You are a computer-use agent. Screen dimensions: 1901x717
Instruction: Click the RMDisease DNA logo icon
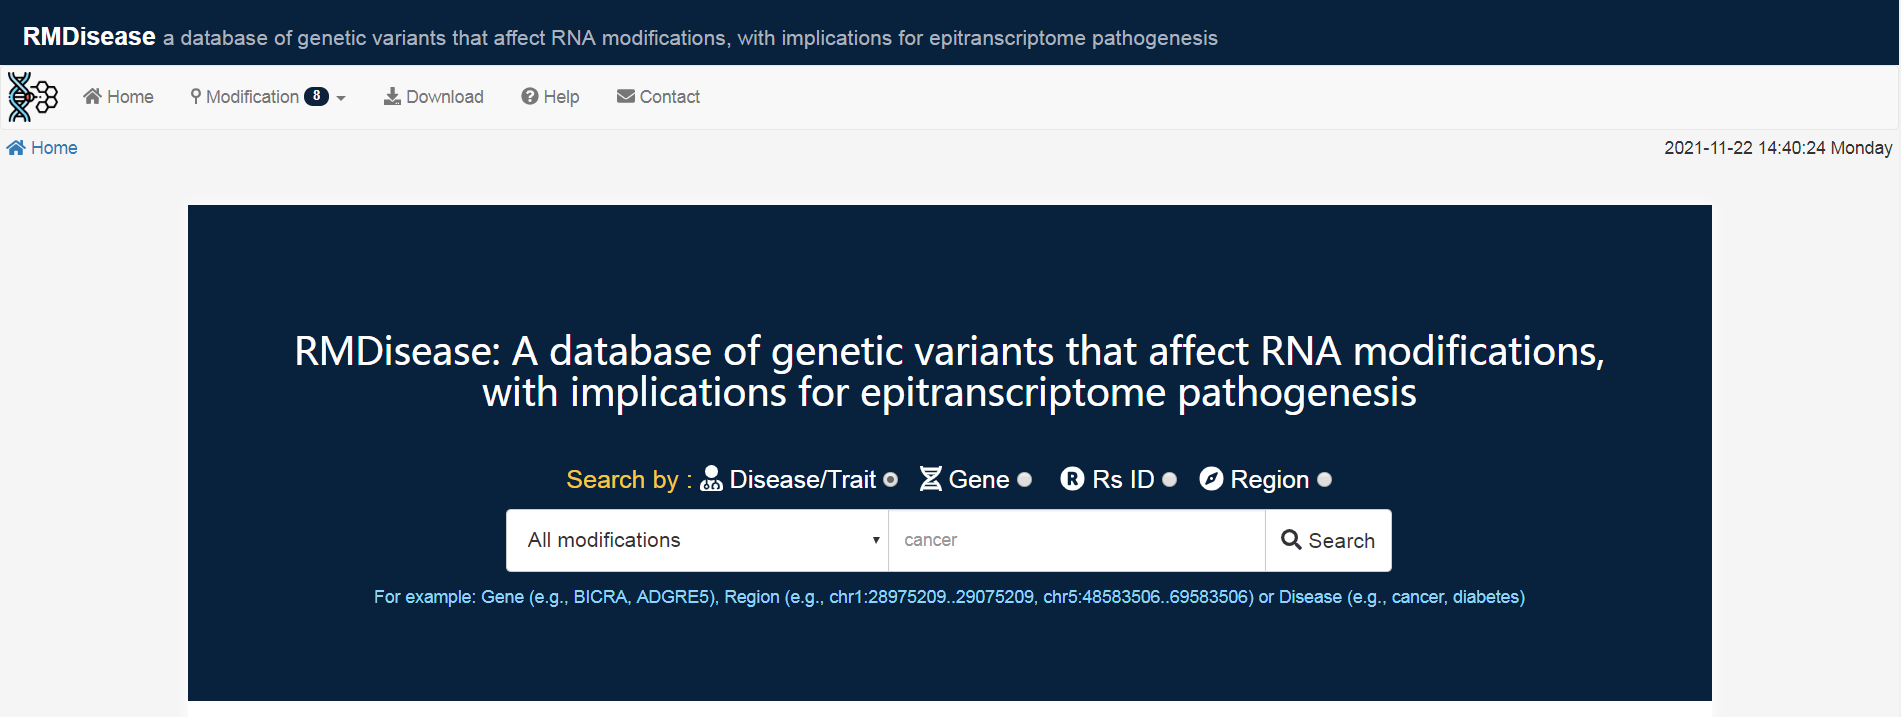pyautogui.click(x=32, y=97)
